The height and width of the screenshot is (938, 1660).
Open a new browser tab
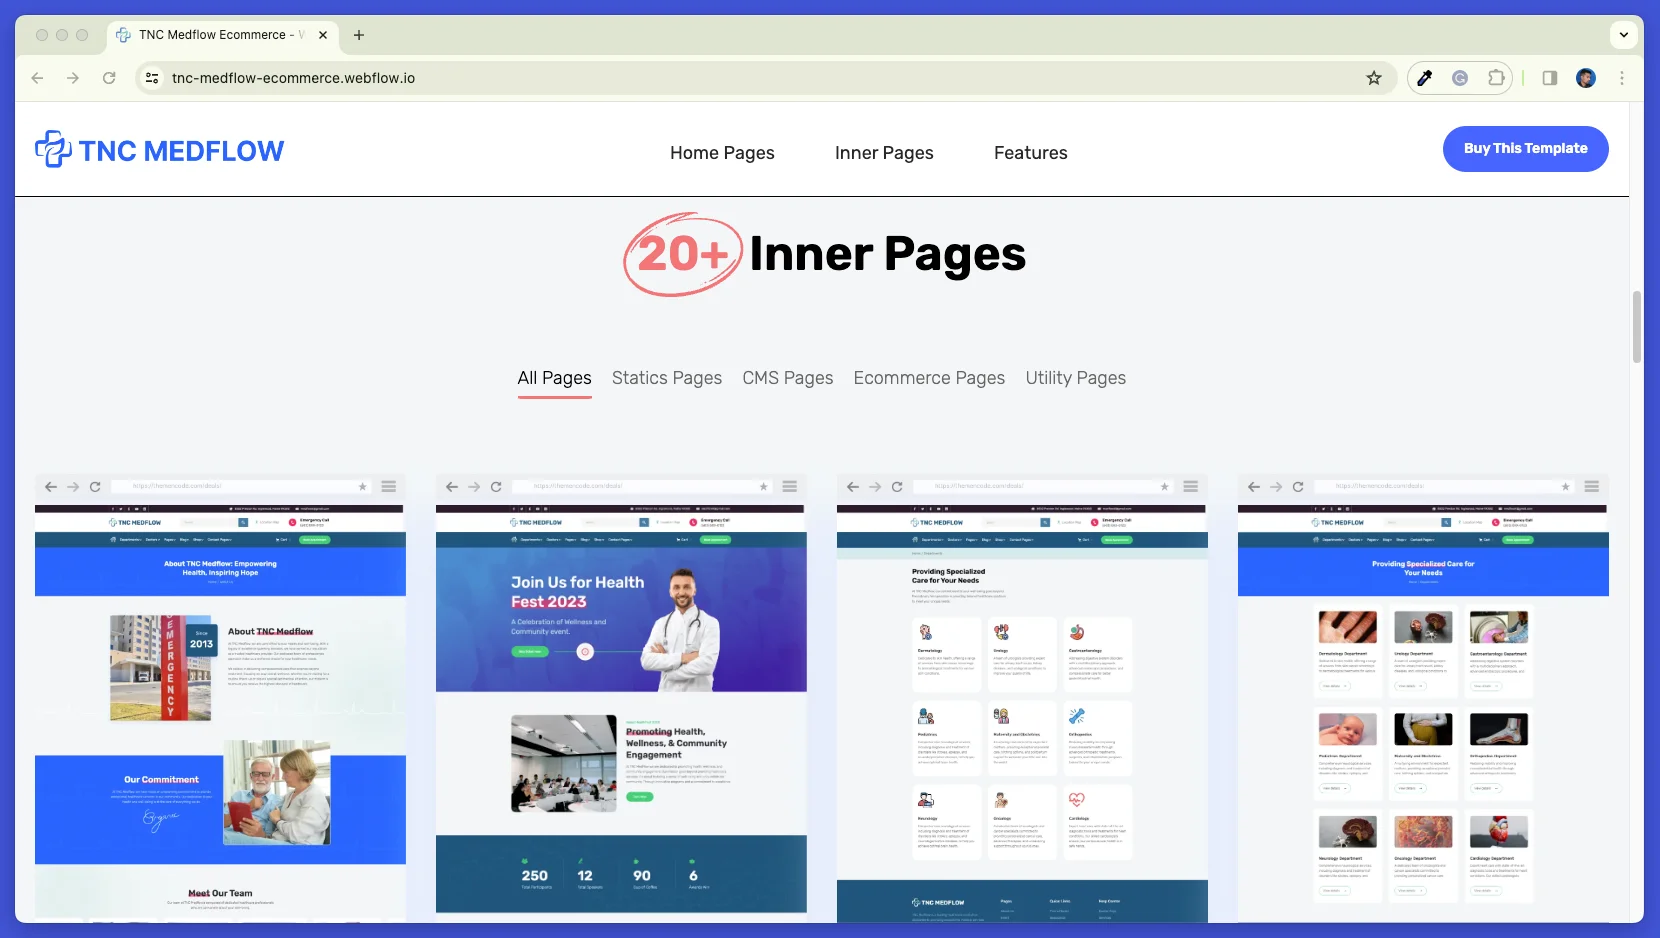[359, 35]
